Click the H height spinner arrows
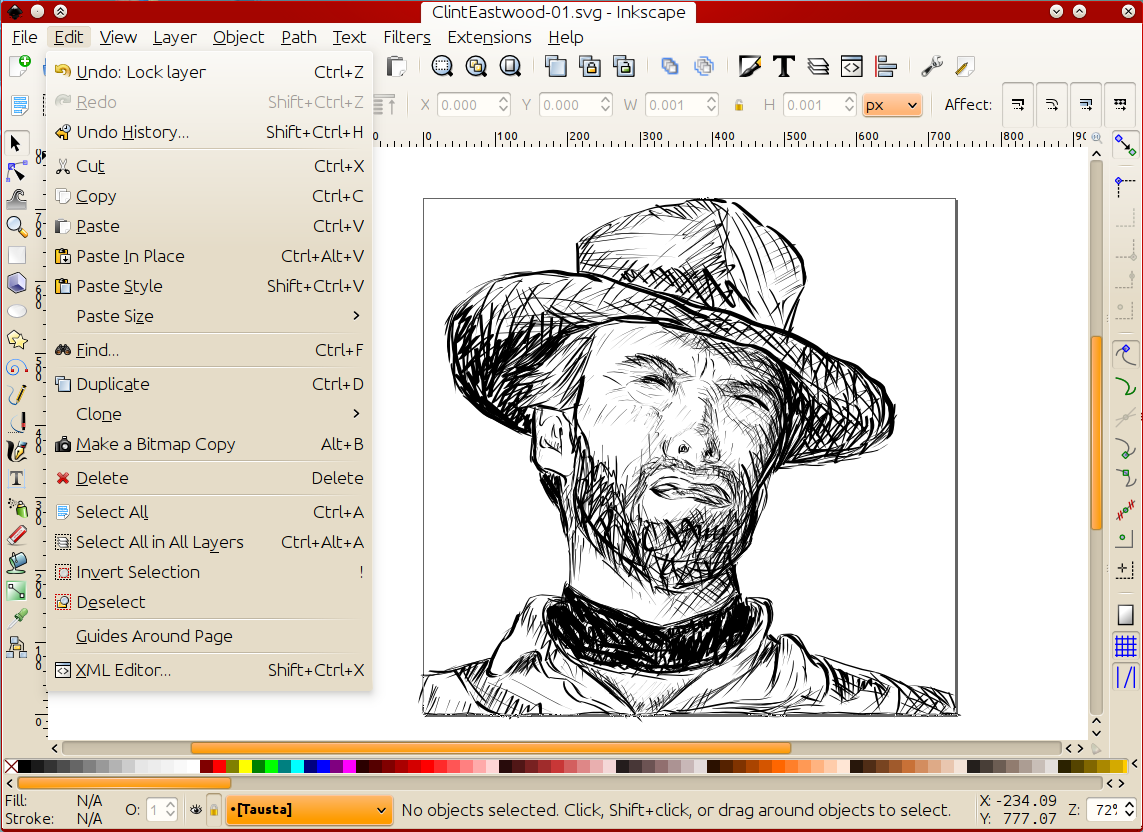The width and height of the screenshot is (1143, 832). pyautogui.click(x=849, y=105)
